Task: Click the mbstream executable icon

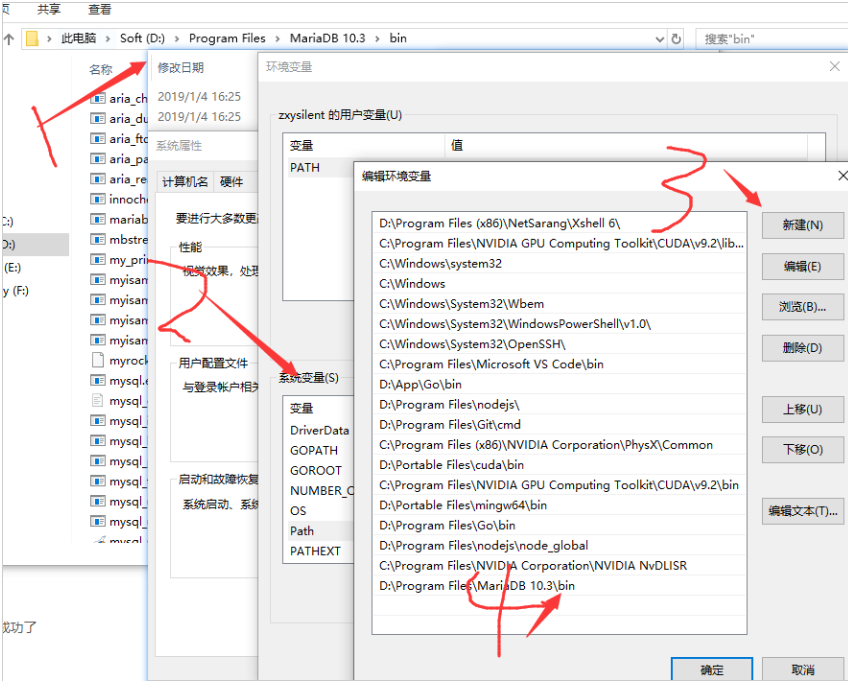Action: (98, 240)
